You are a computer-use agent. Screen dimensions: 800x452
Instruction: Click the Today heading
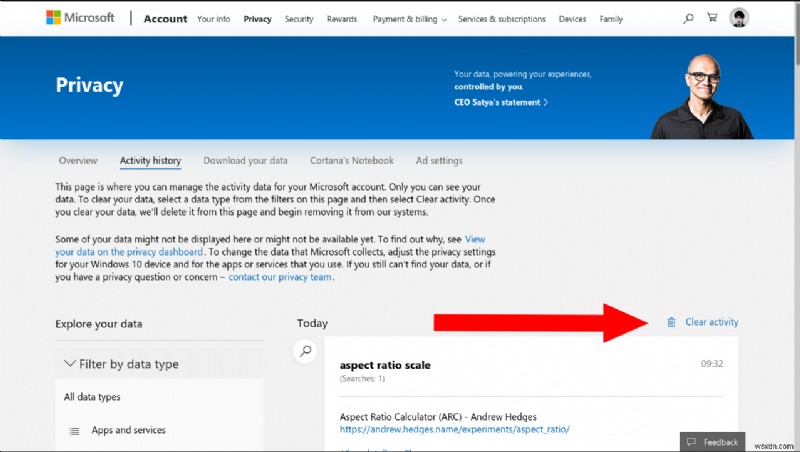(x=312, y=323)
